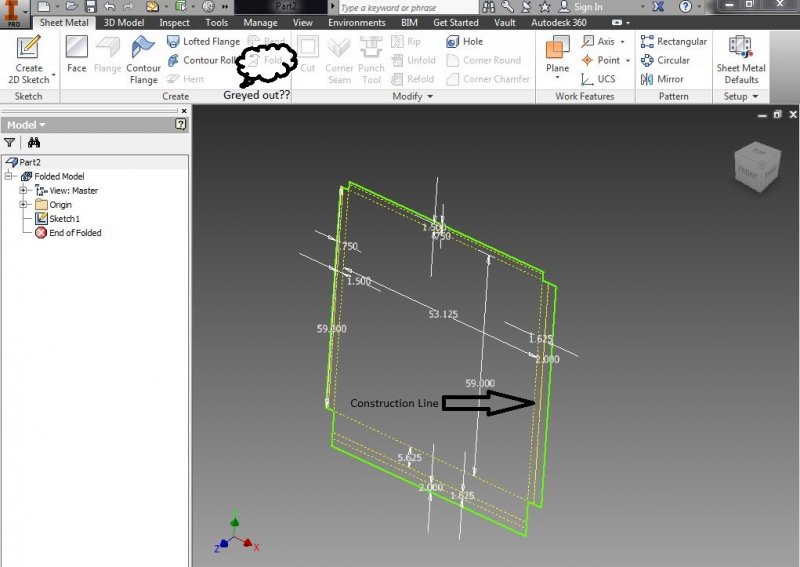Screen dimensions: 800x567
Task: Close the Model browser panel
Action: [184, 111]
